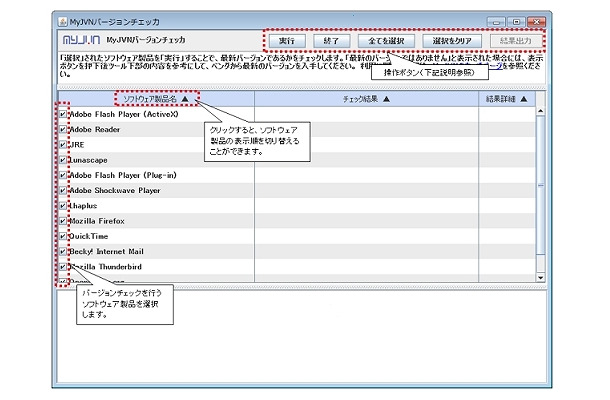Sort by チェック結果 column header
610x400 pixels.
(x=366, y=99)
